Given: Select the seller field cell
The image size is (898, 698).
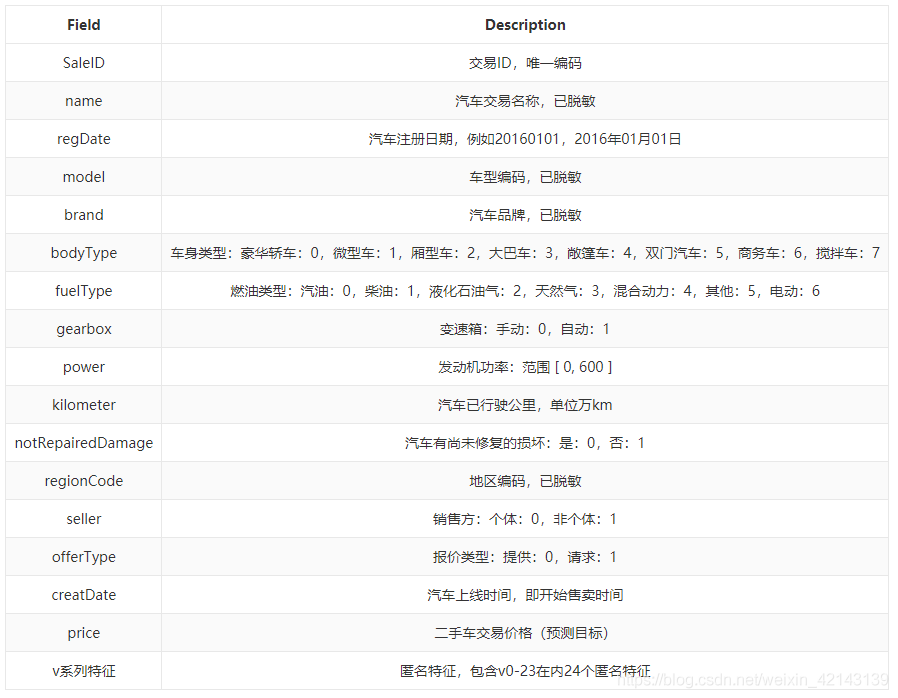Looking at the screenshot, I should 83,518.
